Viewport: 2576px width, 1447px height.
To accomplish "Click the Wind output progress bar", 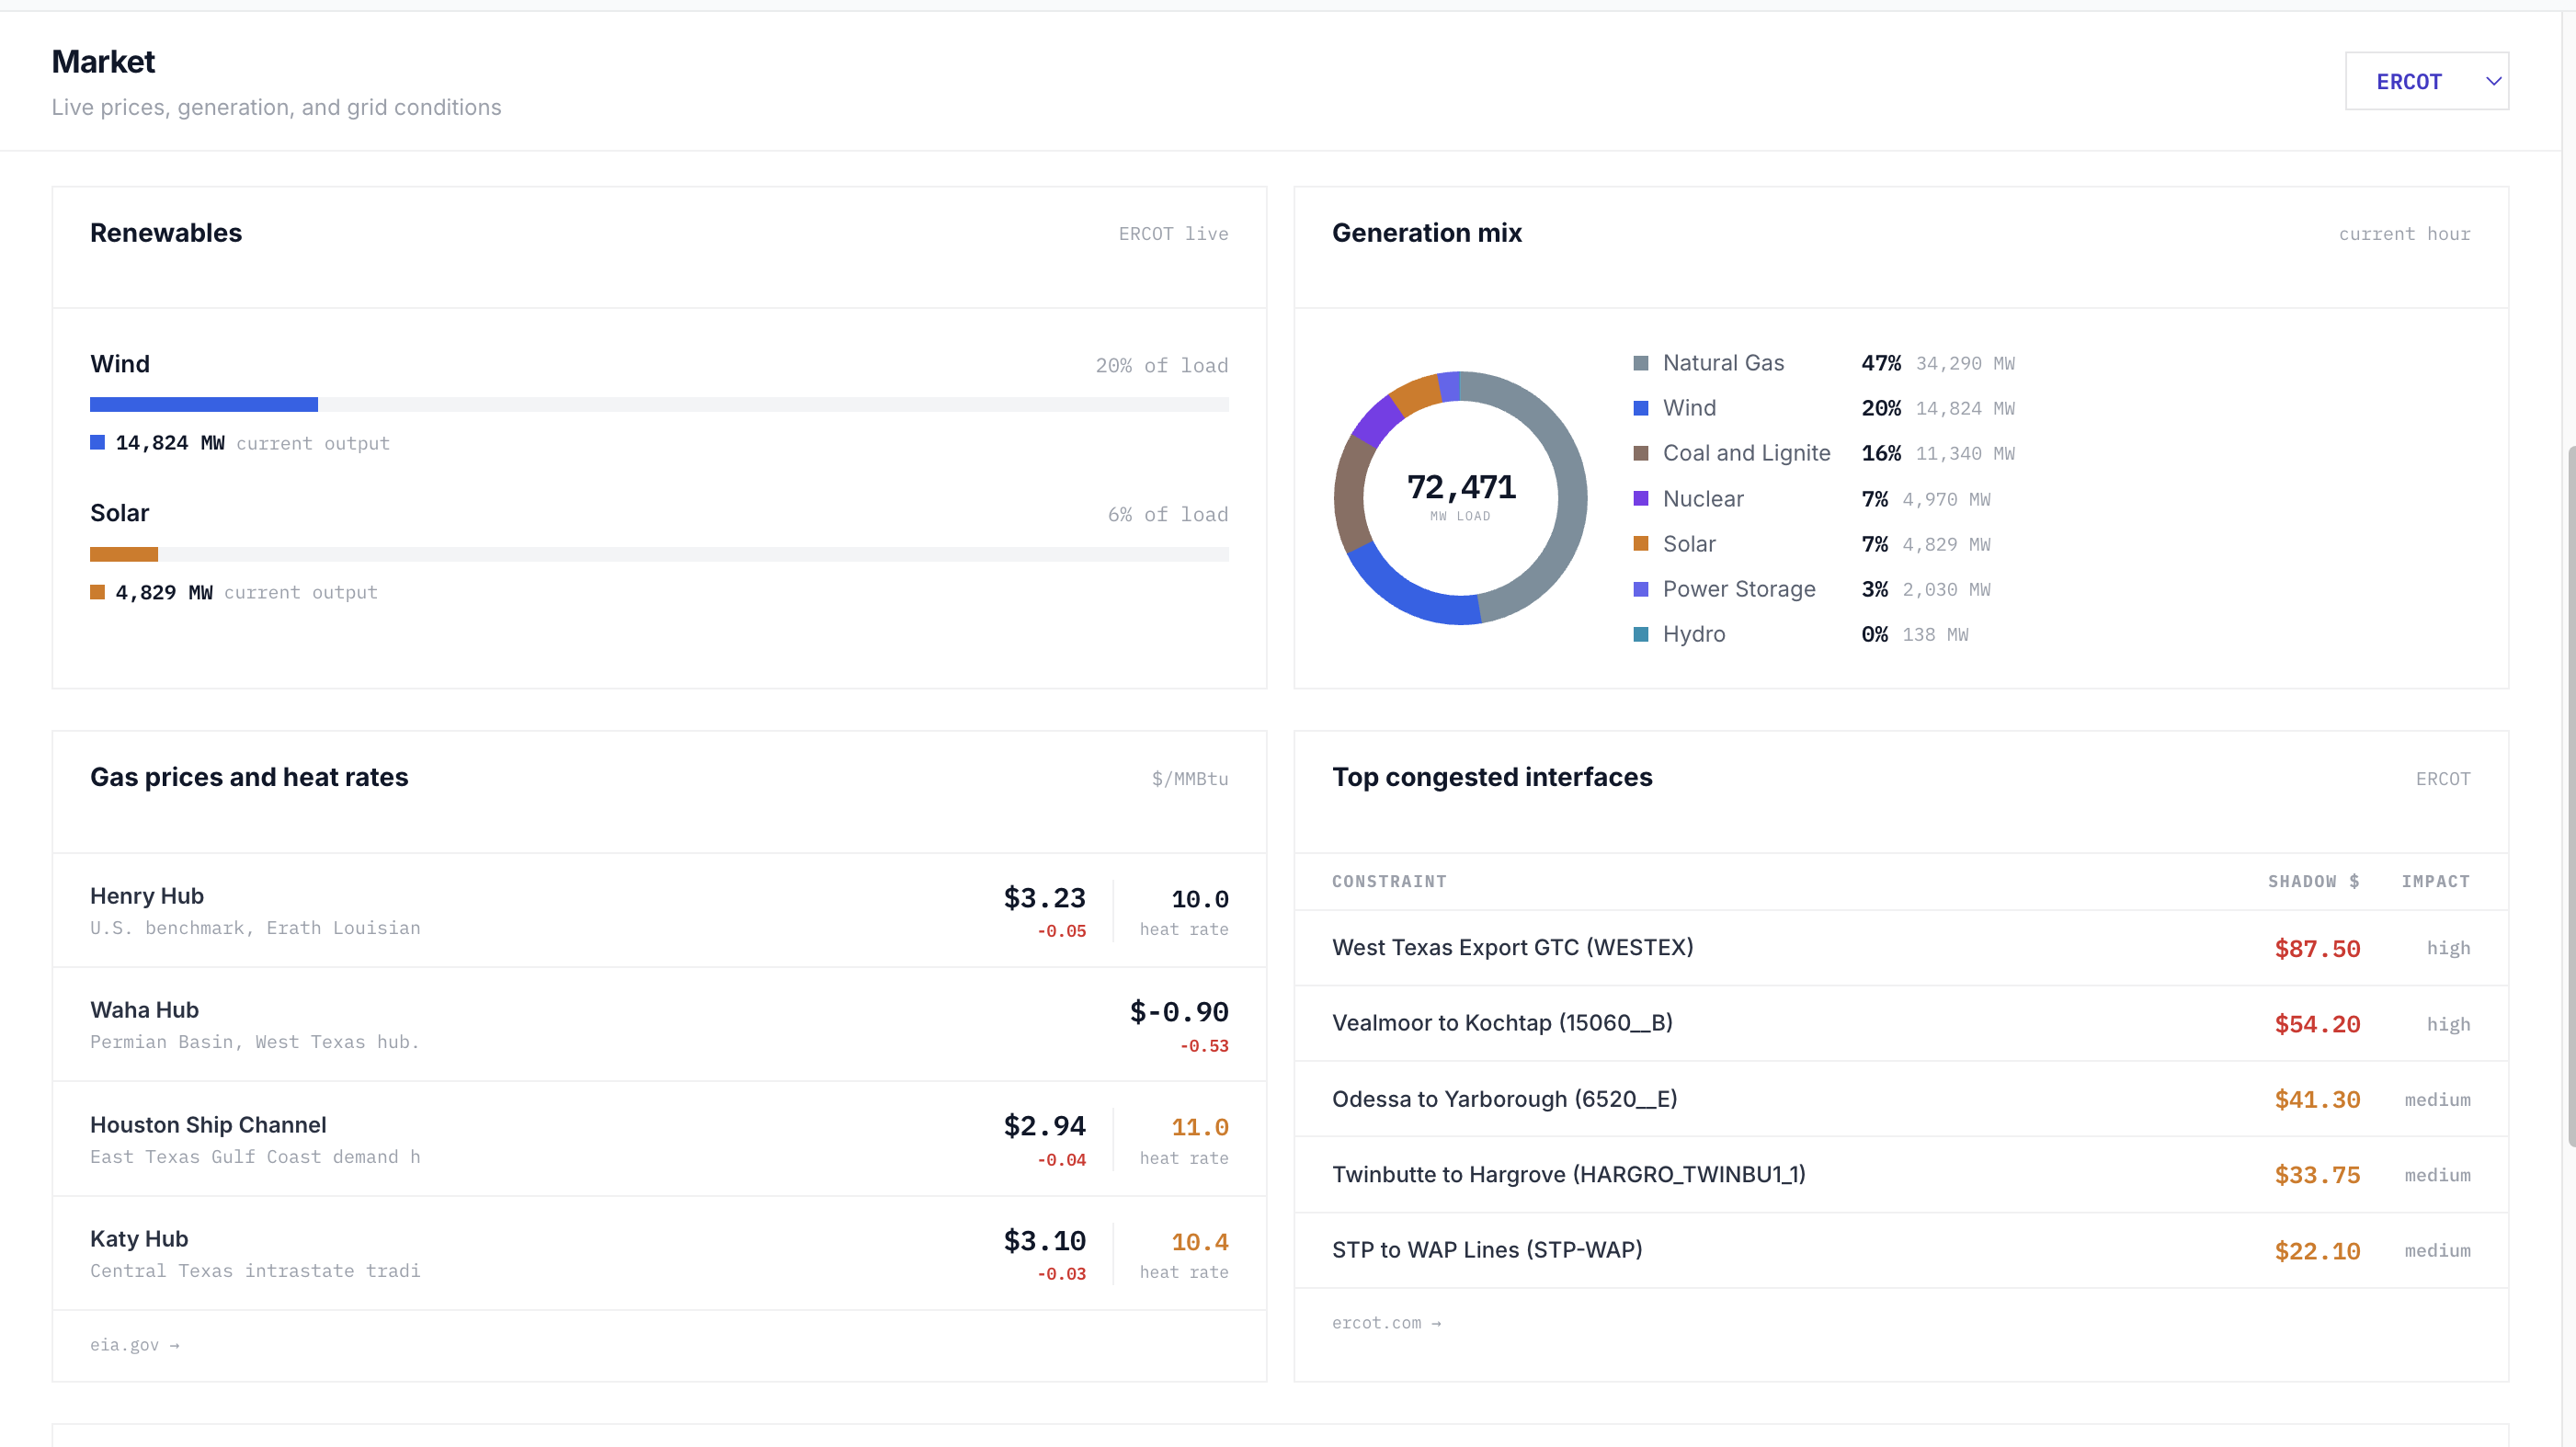I will point(659,405).
